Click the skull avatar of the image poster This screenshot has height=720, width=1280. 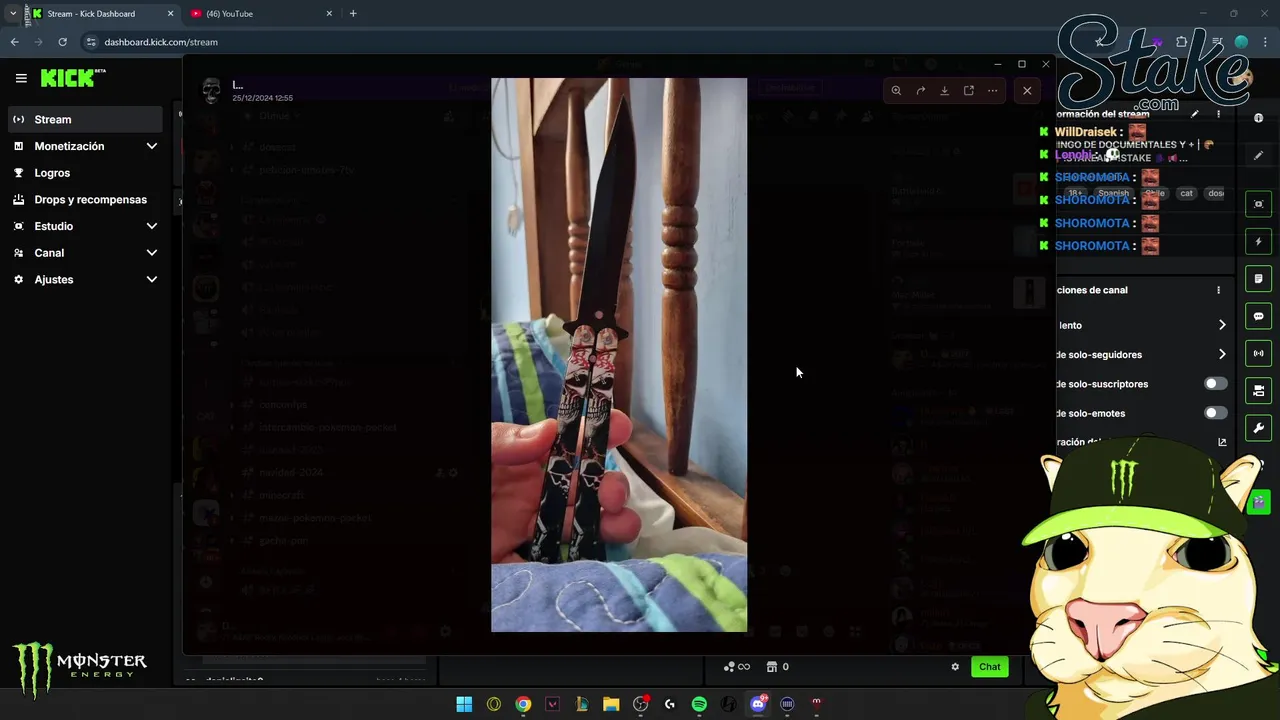tap(211, 91)
